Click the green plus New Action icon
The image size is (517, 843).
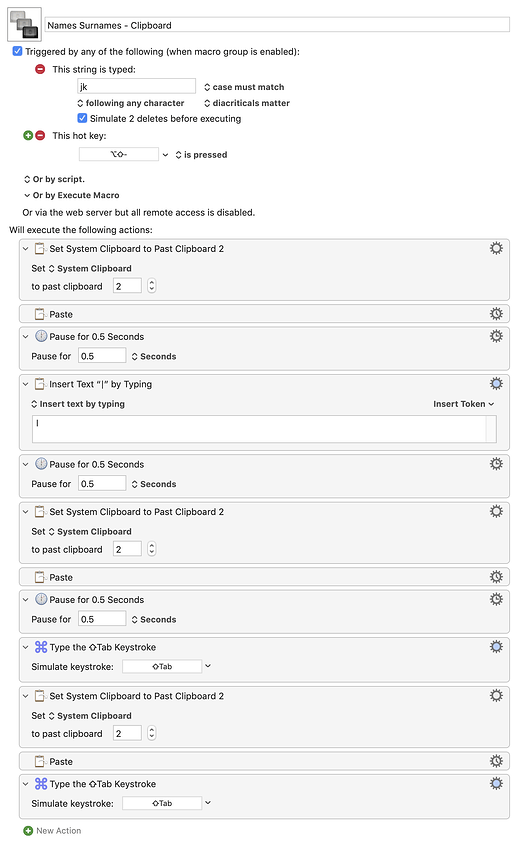tap(28, 831)
